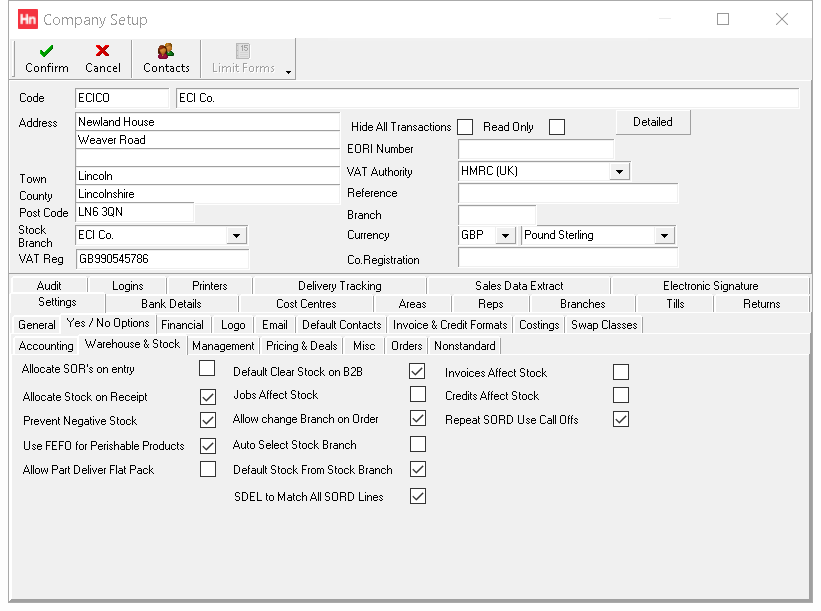Switch to the Electronic Signature tab
Image resolution: width=821 pixels, height=611 pixels.
click(711, 286)
